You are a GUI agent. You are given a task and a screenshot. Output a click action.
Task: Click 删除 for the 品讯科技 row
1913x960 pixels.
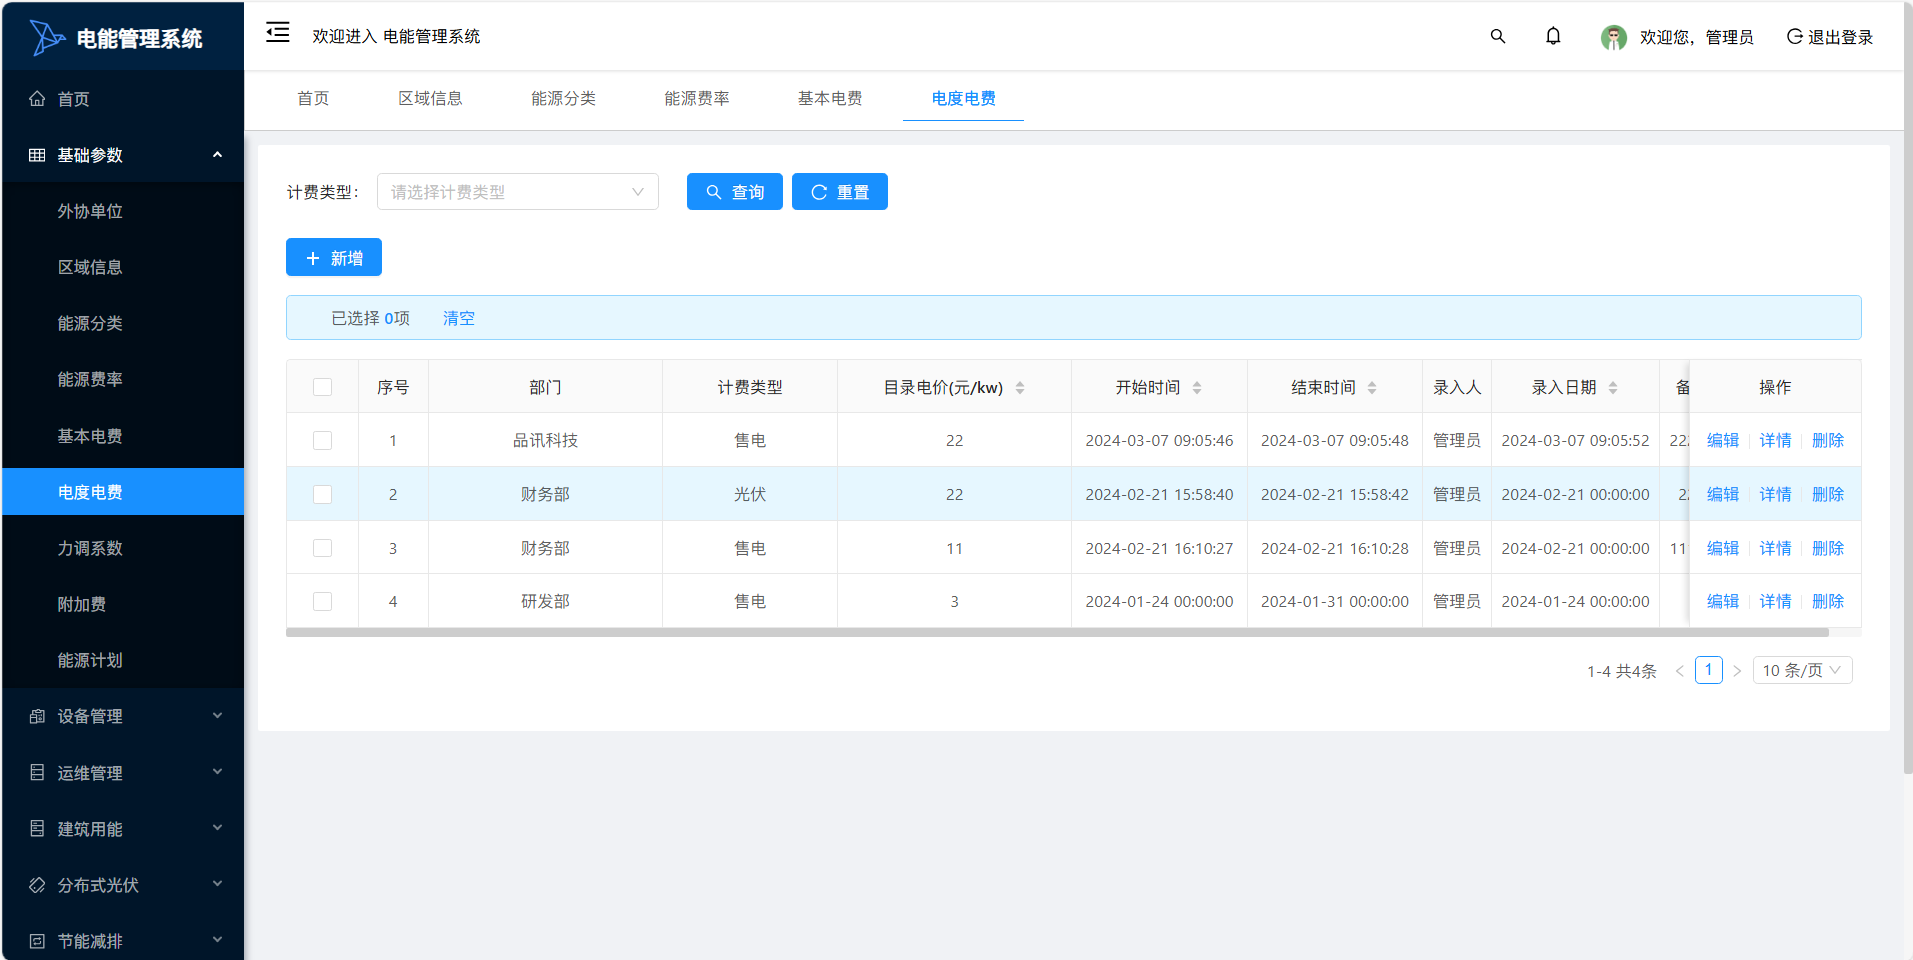click(x=1828, y=440)
